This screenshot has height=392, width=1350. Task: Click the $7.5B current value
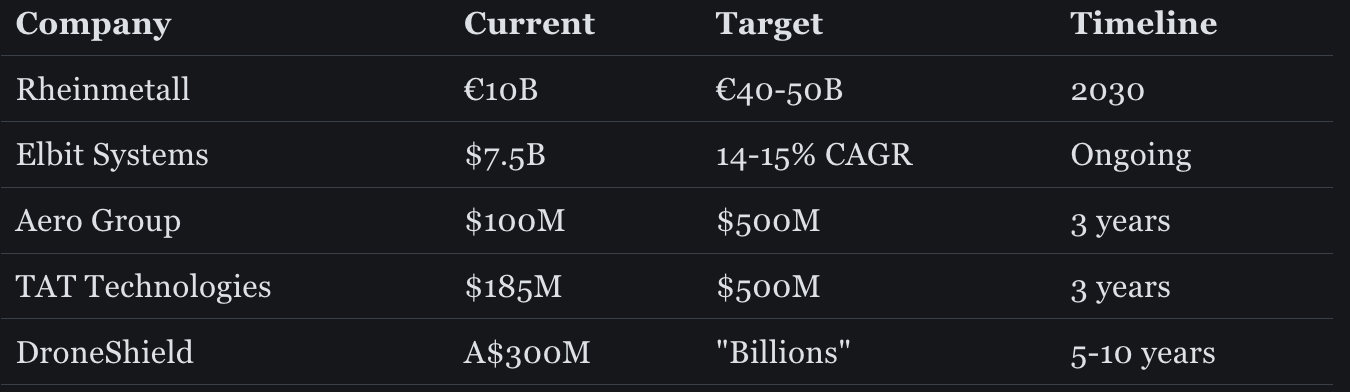point(504,155)
